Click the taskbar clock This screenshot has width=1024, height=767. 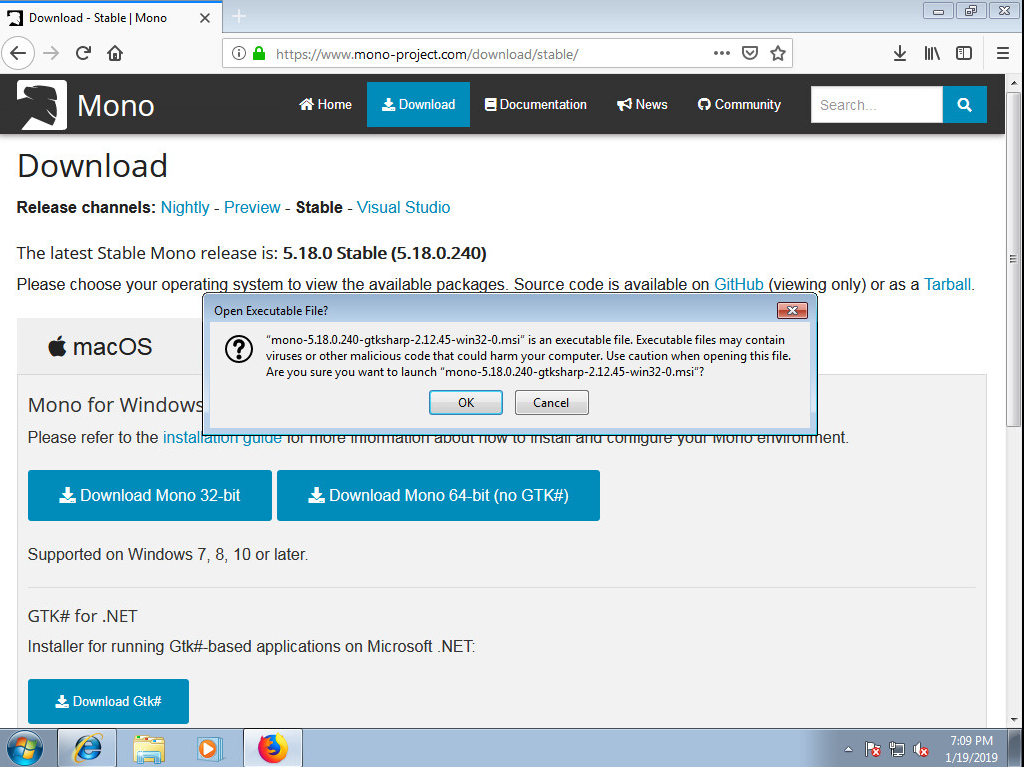coord(971,749)
